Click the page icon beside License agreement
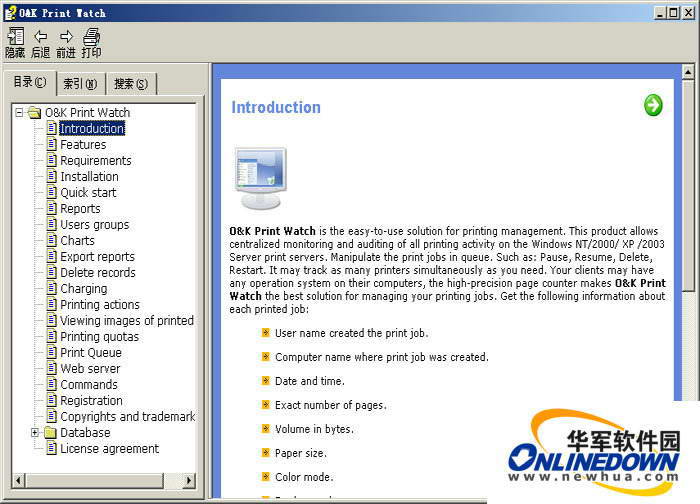 (x=52, y=448)
